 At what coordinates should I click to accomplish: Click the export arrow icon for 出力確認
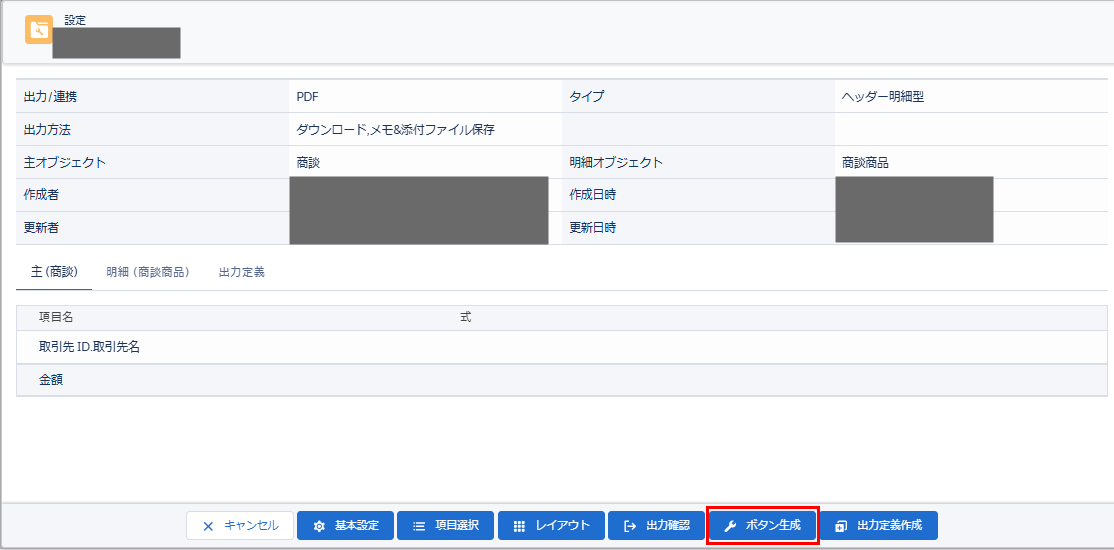click(630, 526)
